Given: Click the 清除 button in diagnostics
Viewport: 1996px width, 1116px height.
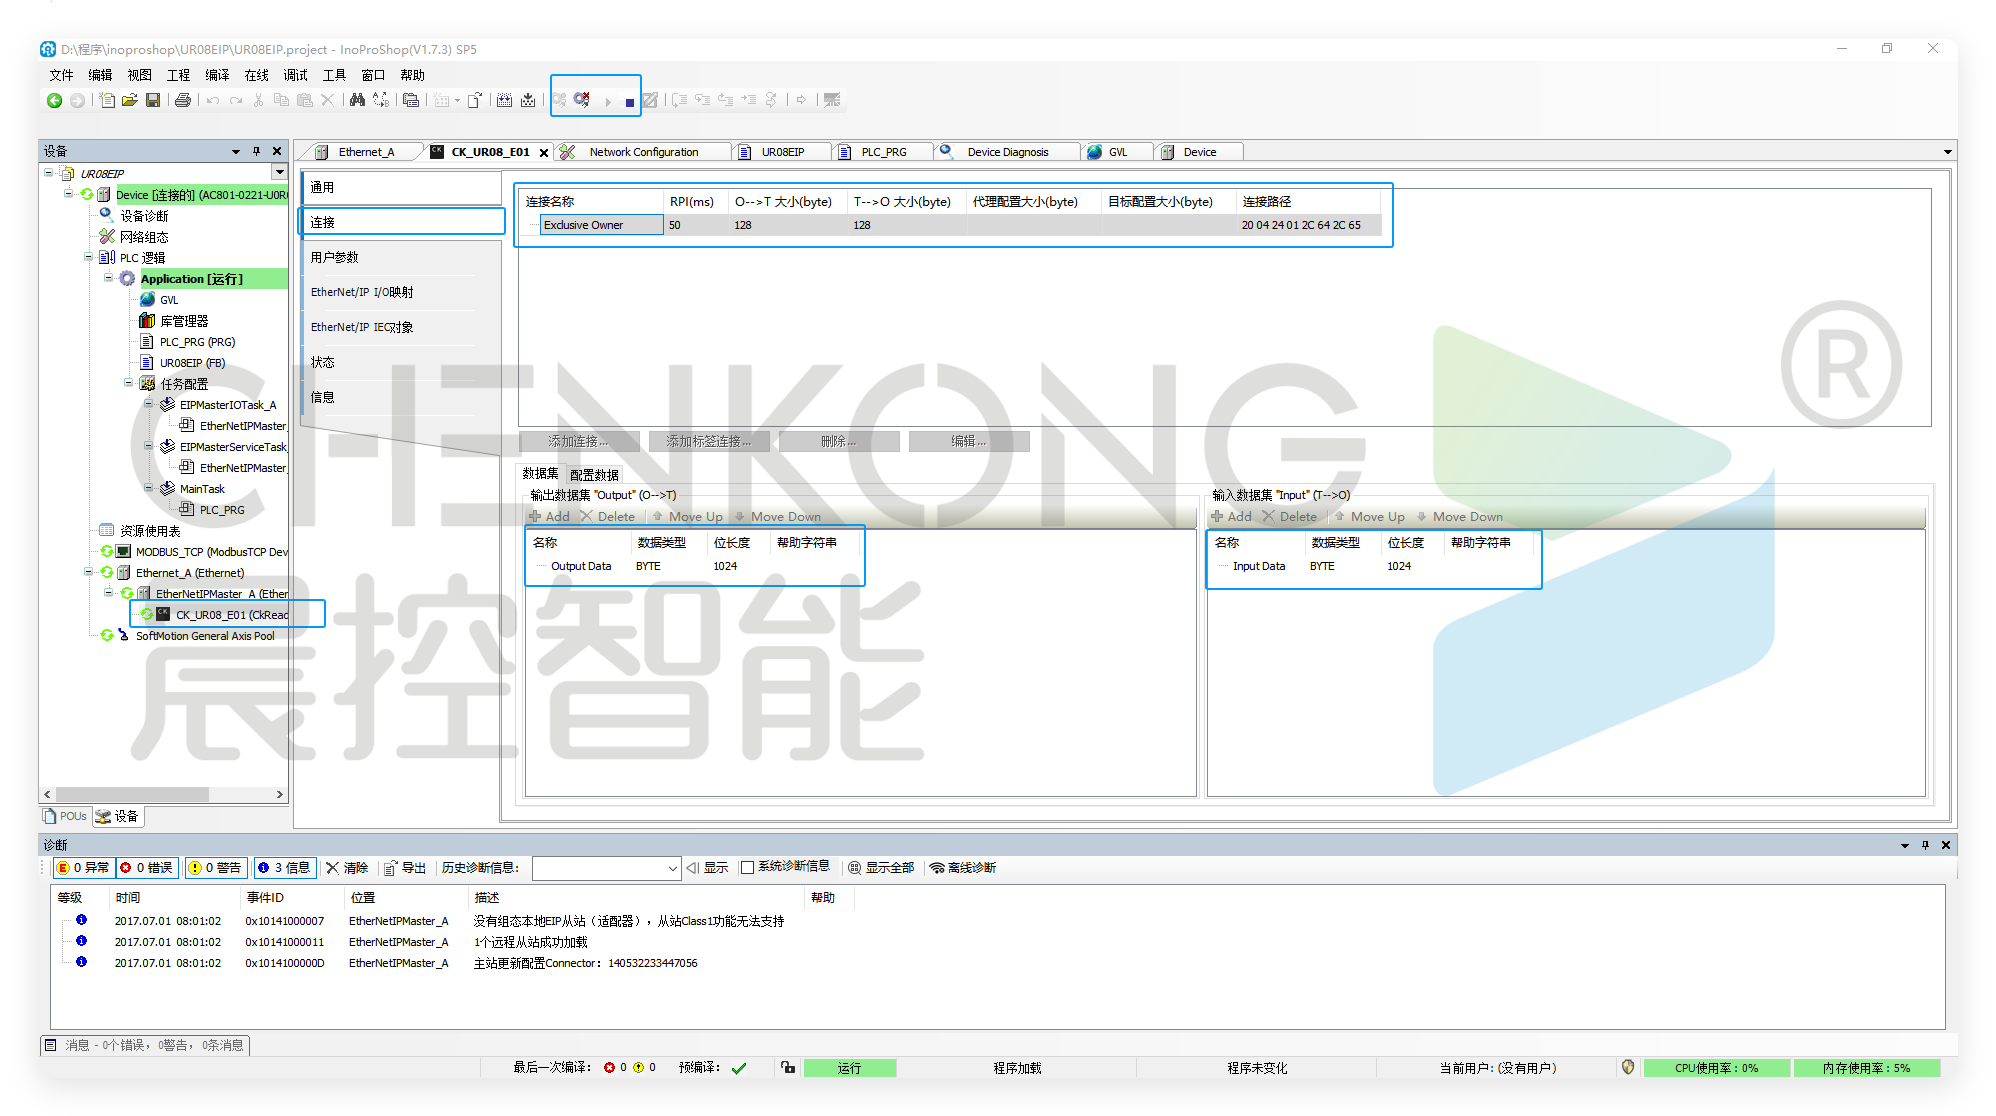Looking at the screenshot, I should click(347, 867).
